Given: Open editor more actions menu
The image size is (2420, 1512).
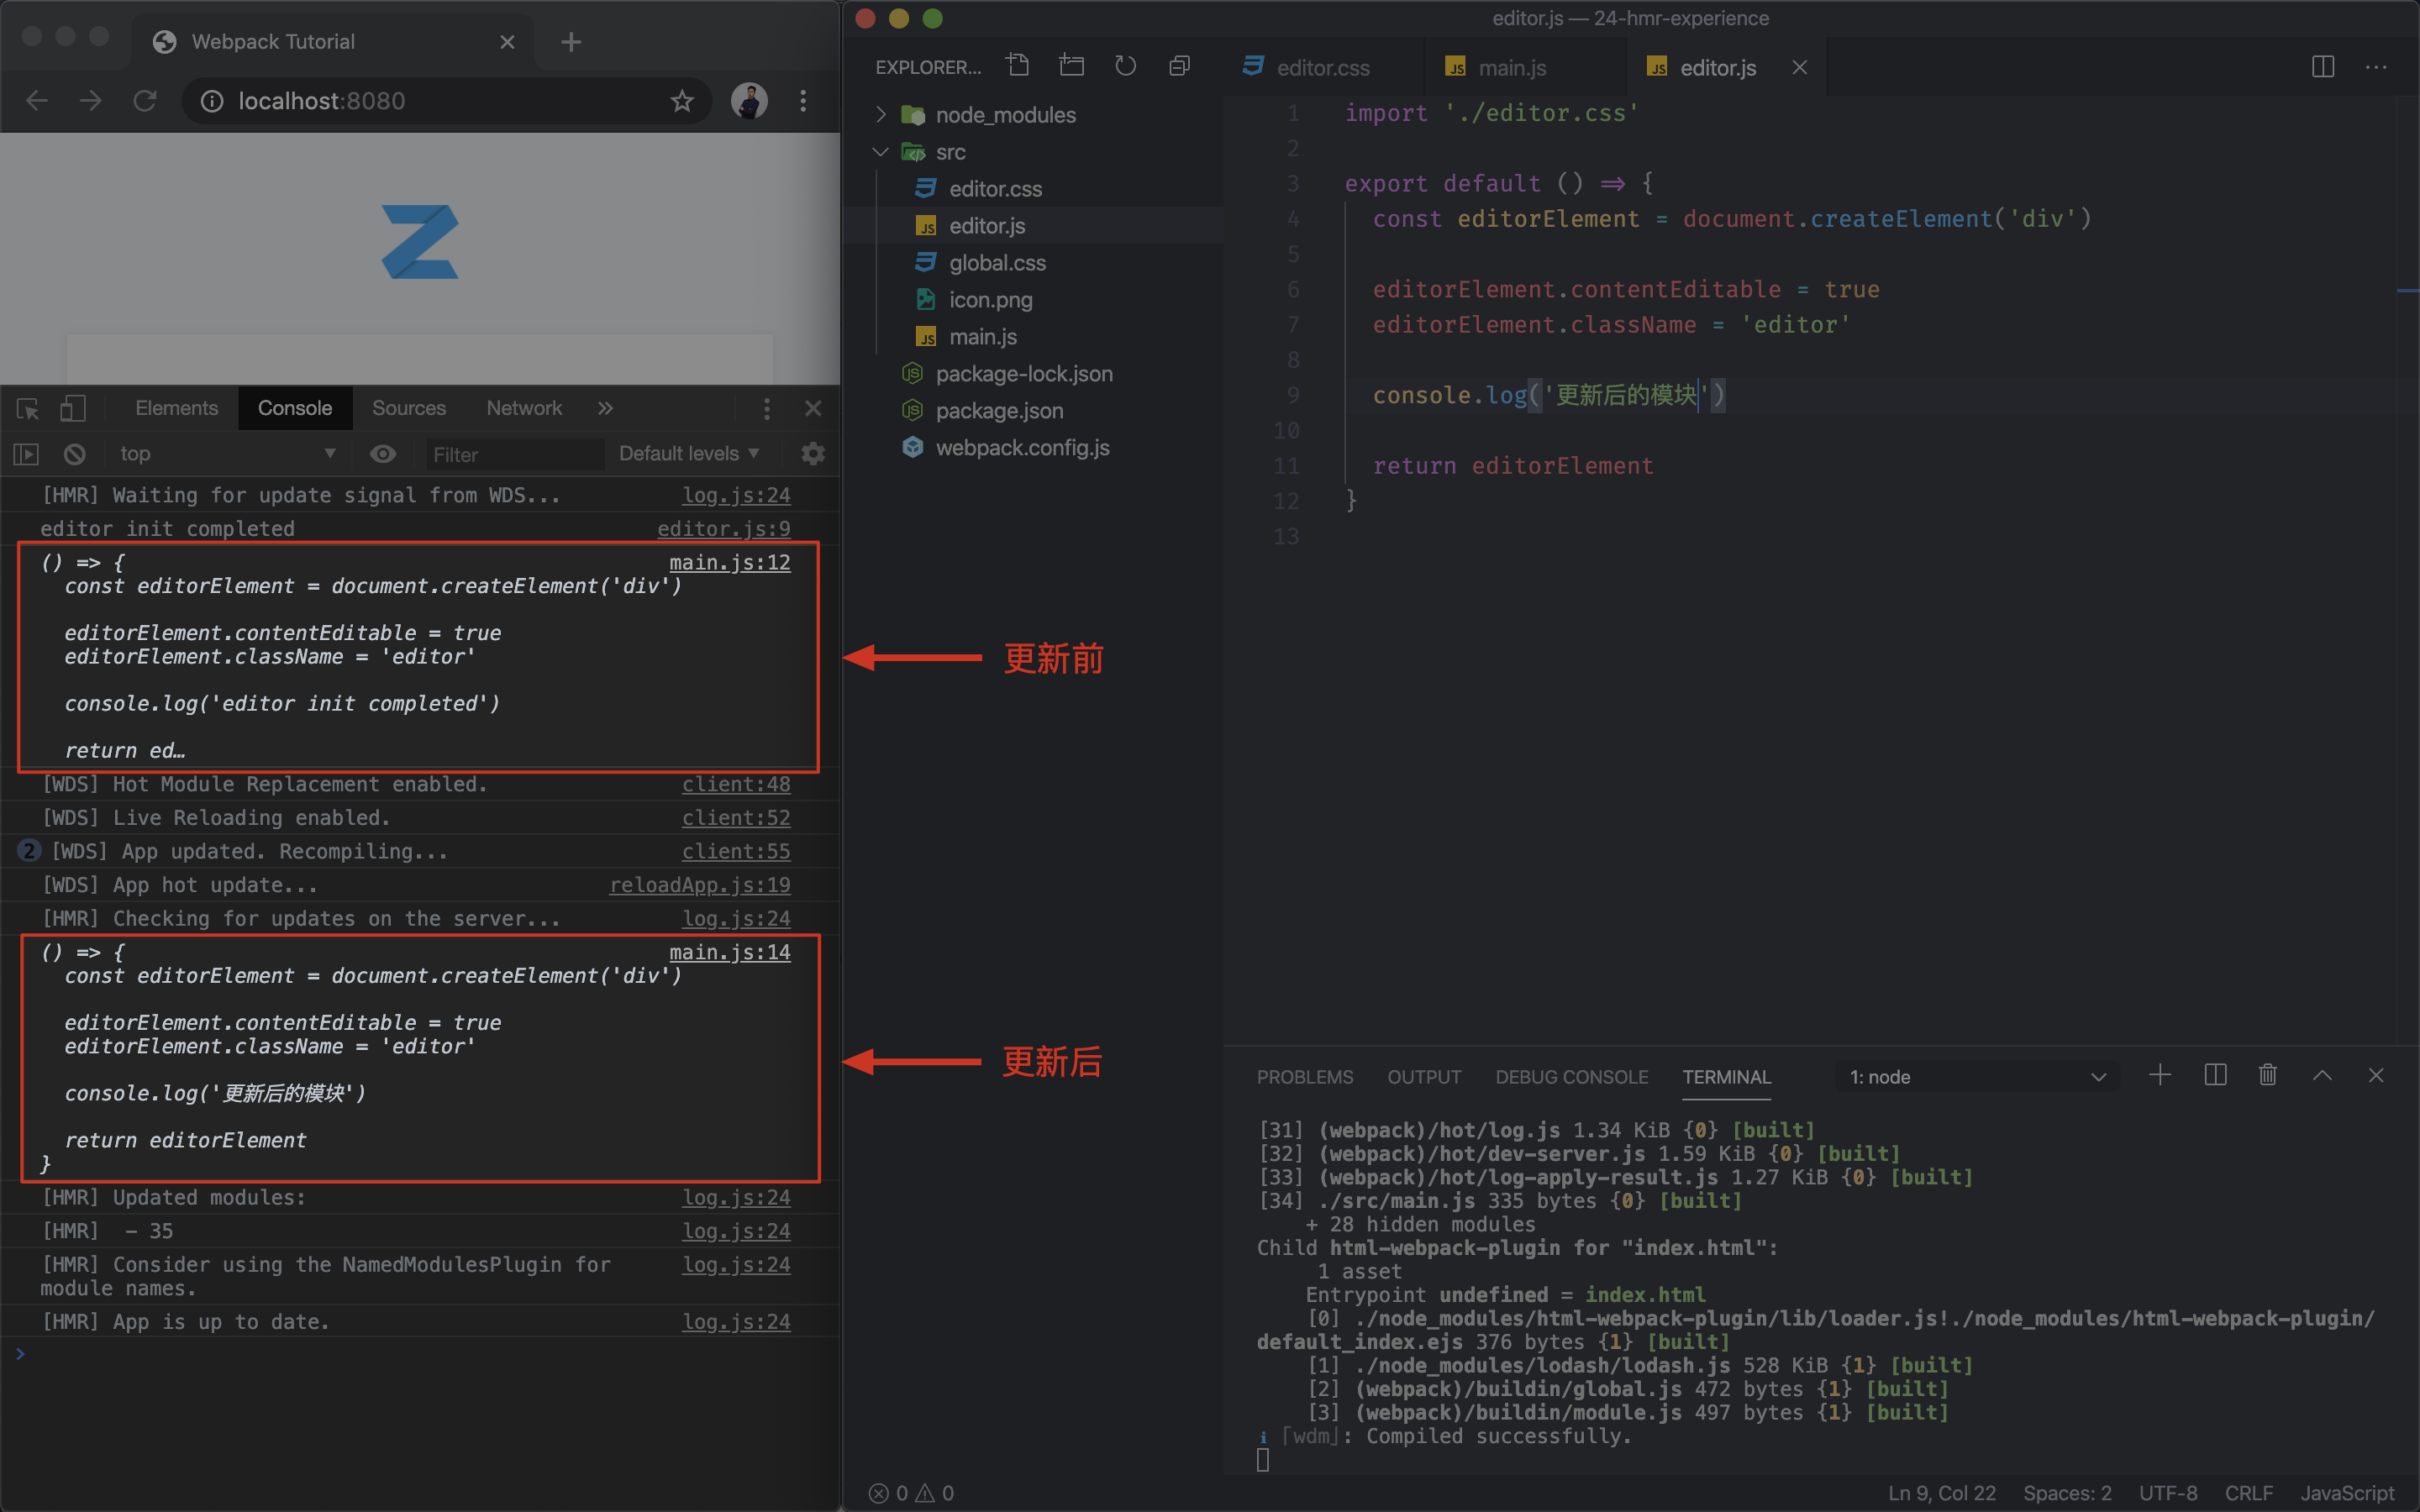Looking at the screenshot, I should [x=2376, y=67].
